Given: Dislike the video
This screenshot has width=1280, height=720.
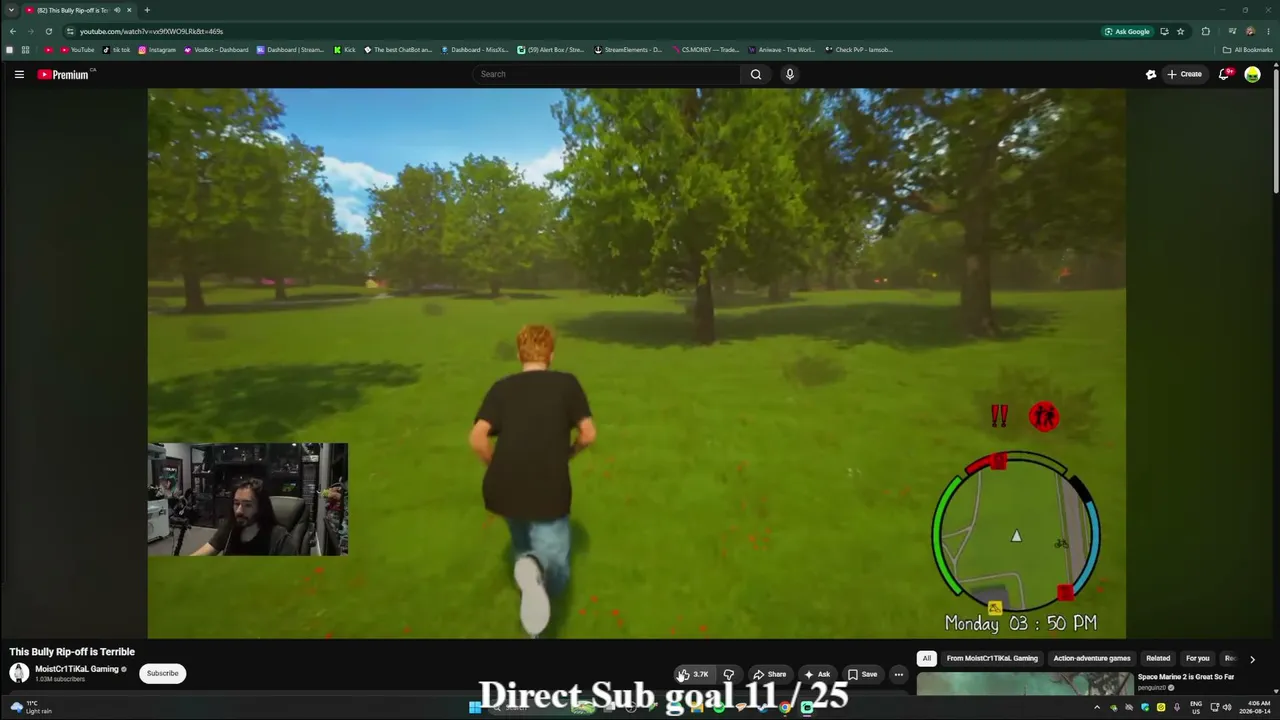Looking at the screenshot, I should (x=729, y=674).
